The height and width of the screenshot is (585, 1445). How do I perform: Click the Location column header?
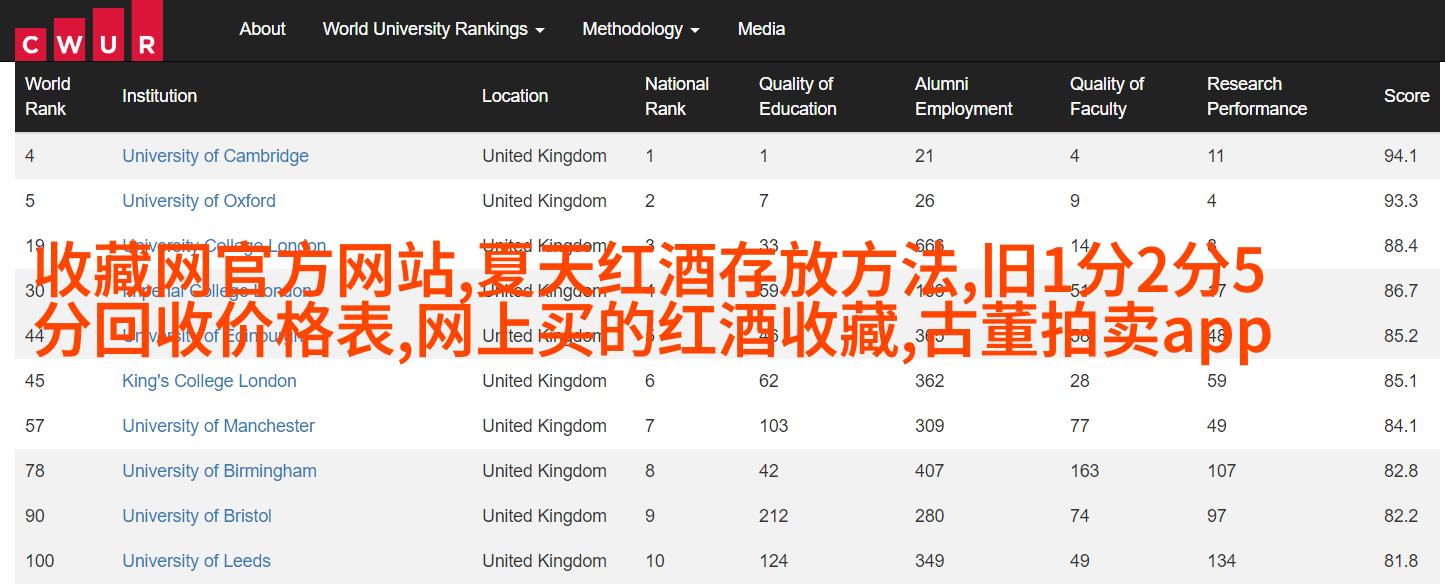[515, 96]
